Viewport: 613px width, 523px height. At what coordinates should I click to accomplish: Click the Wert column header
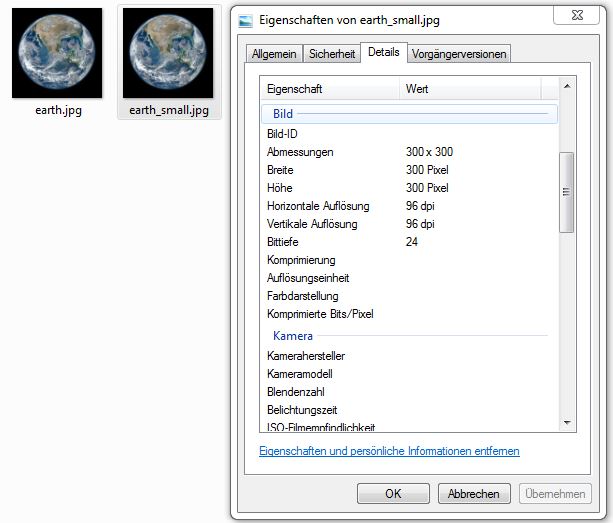pyautogui.click(x=470, y=89)
